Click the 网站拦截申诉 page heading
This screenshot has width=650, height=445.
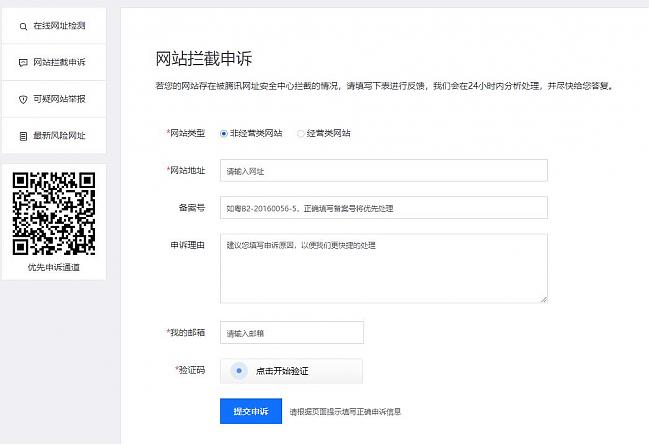tap(204, 58)
